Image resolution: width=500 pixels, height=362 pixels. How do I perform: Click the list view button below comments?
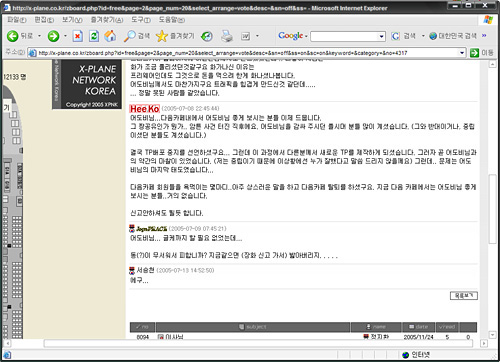(464, 296)
